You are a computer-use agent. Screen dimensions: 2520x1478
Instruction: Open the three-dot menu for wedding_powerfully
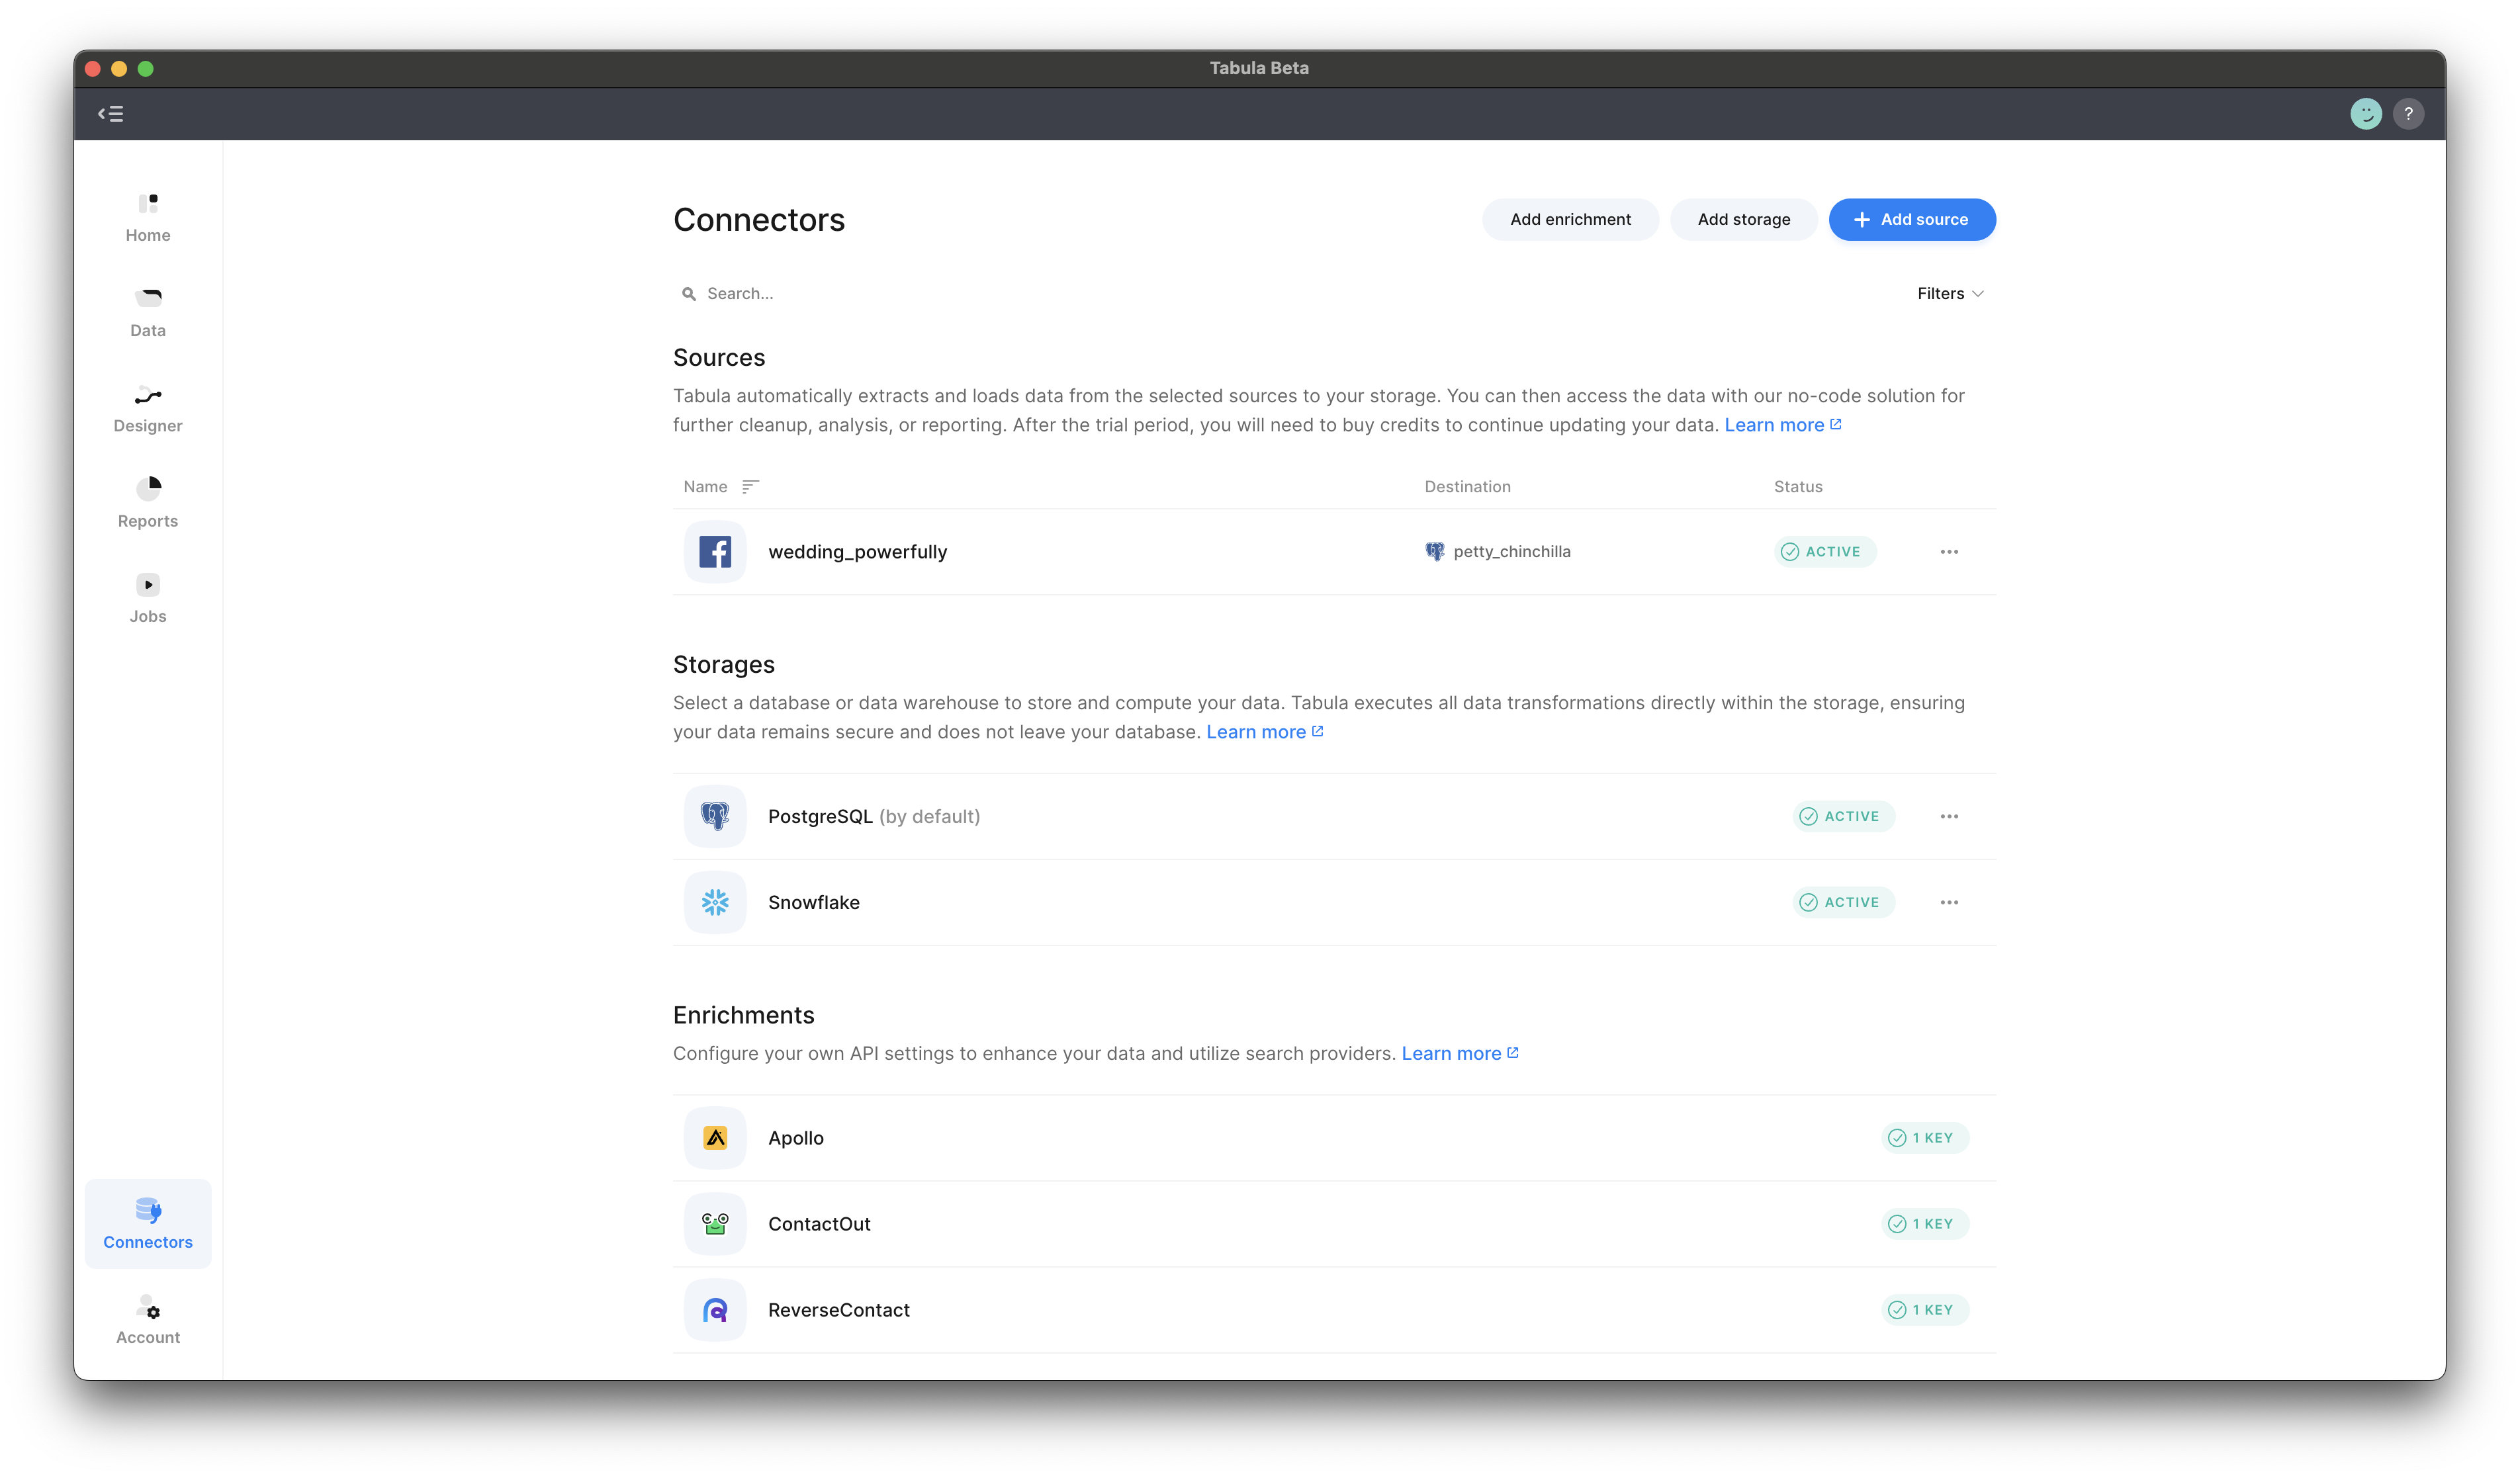click(x=1949, y=552)
